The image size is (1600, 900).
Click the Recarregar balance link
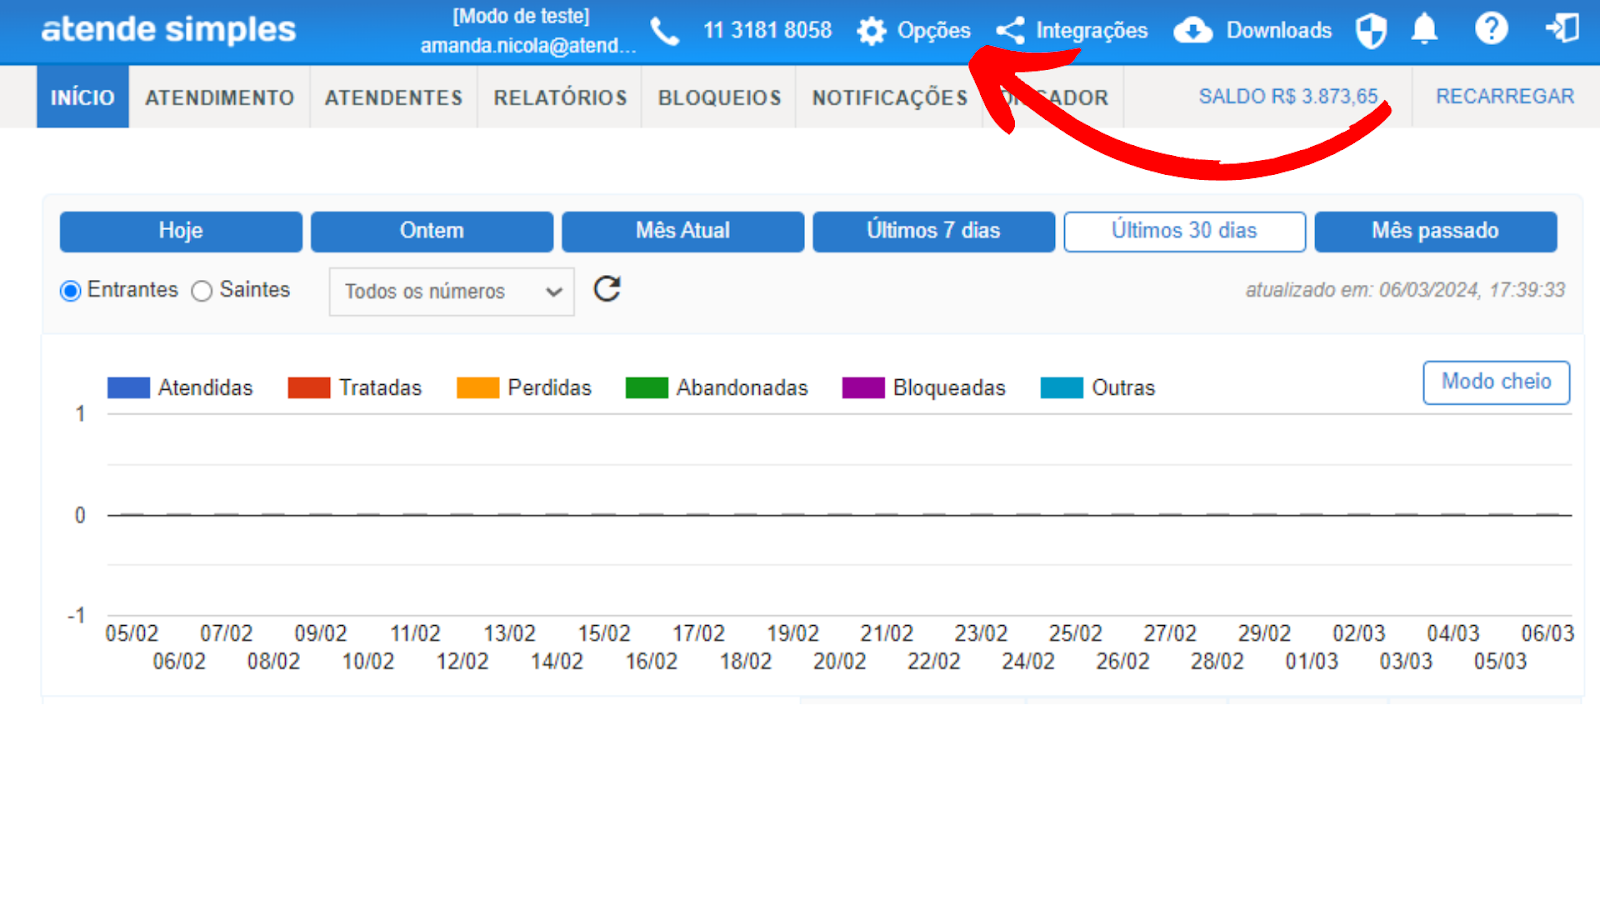coord(1504,97)
